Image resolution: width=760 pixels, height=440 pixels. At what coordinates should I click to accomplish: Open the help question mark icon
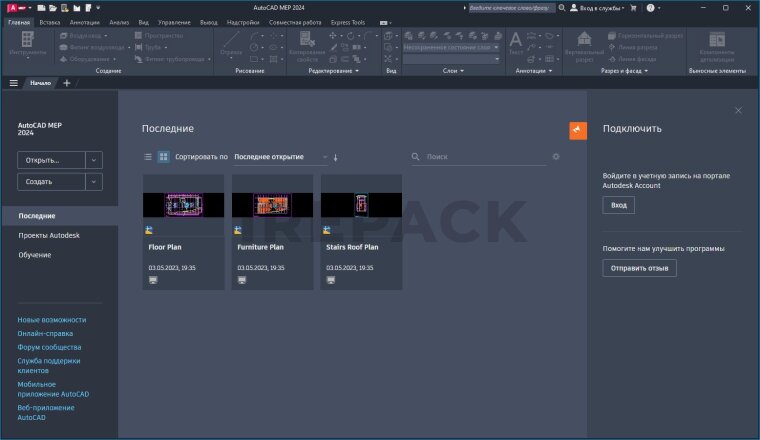(652, 7)
